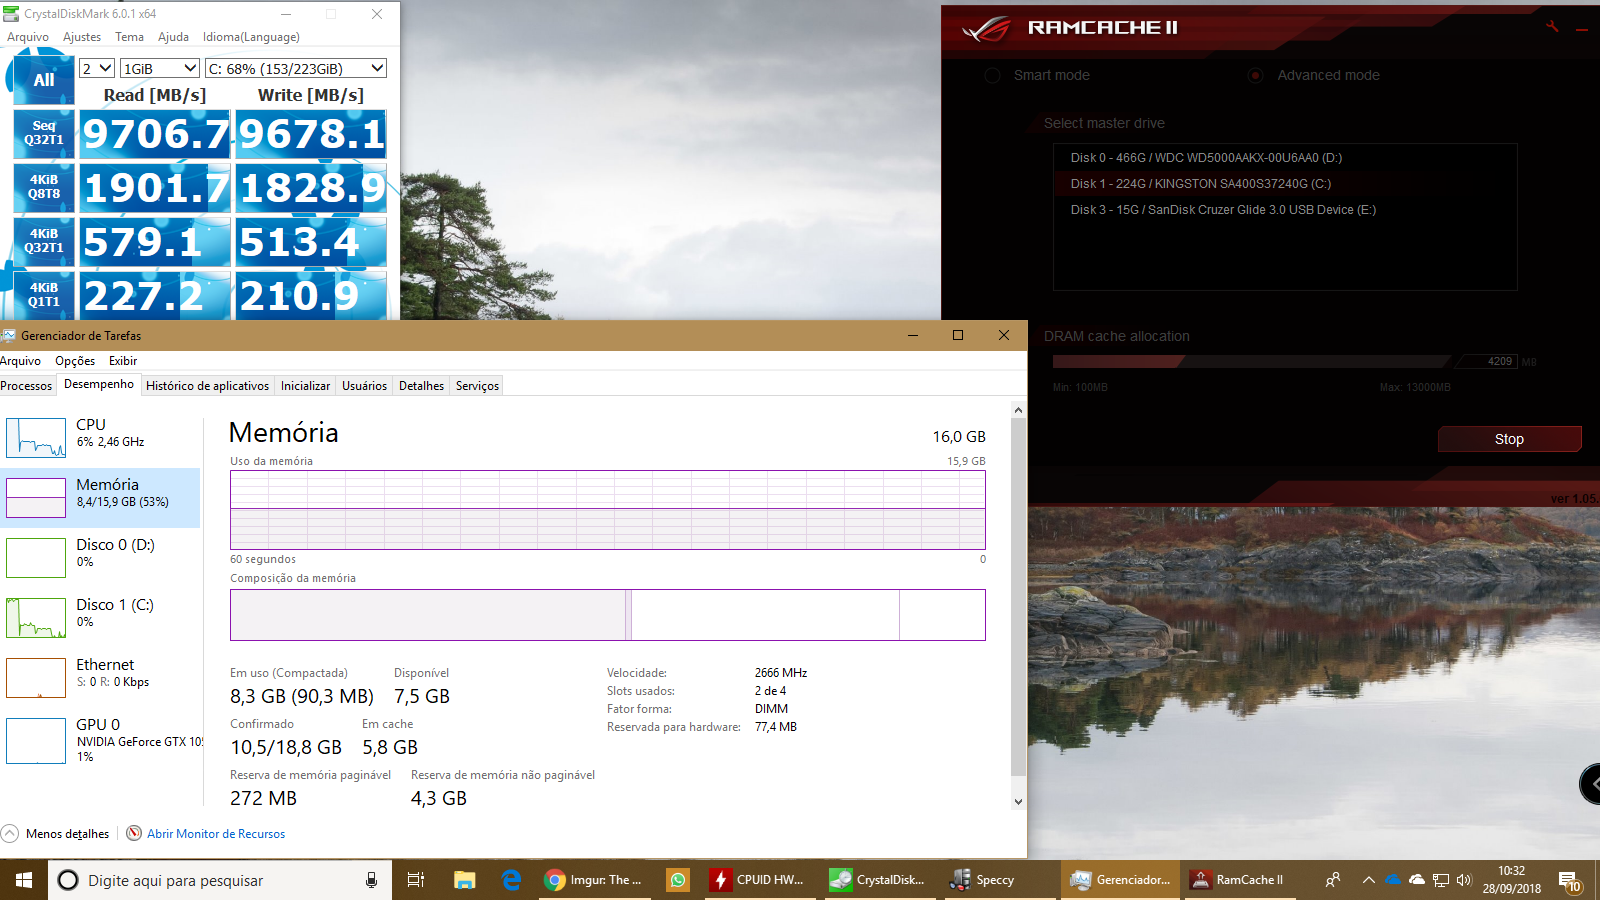1600x900 pixels.
Task: Open Task Manager Opções menu
Action: click(75, 361)
